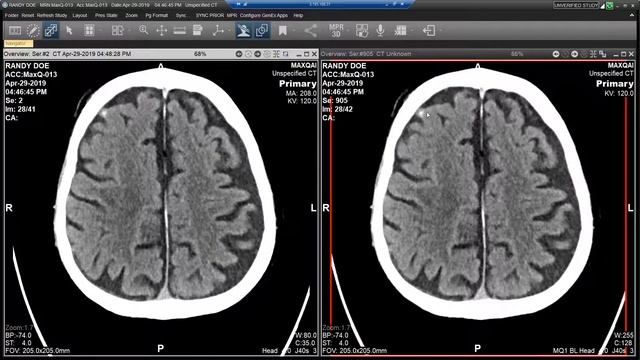Open the Help menu

click(x=298, y=16)
